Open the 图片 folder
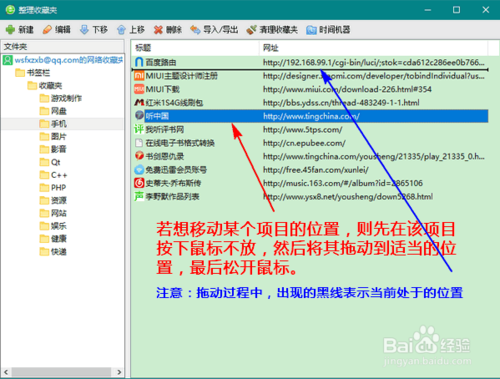This screenshot has height=379, width=500. click(53, 136)
